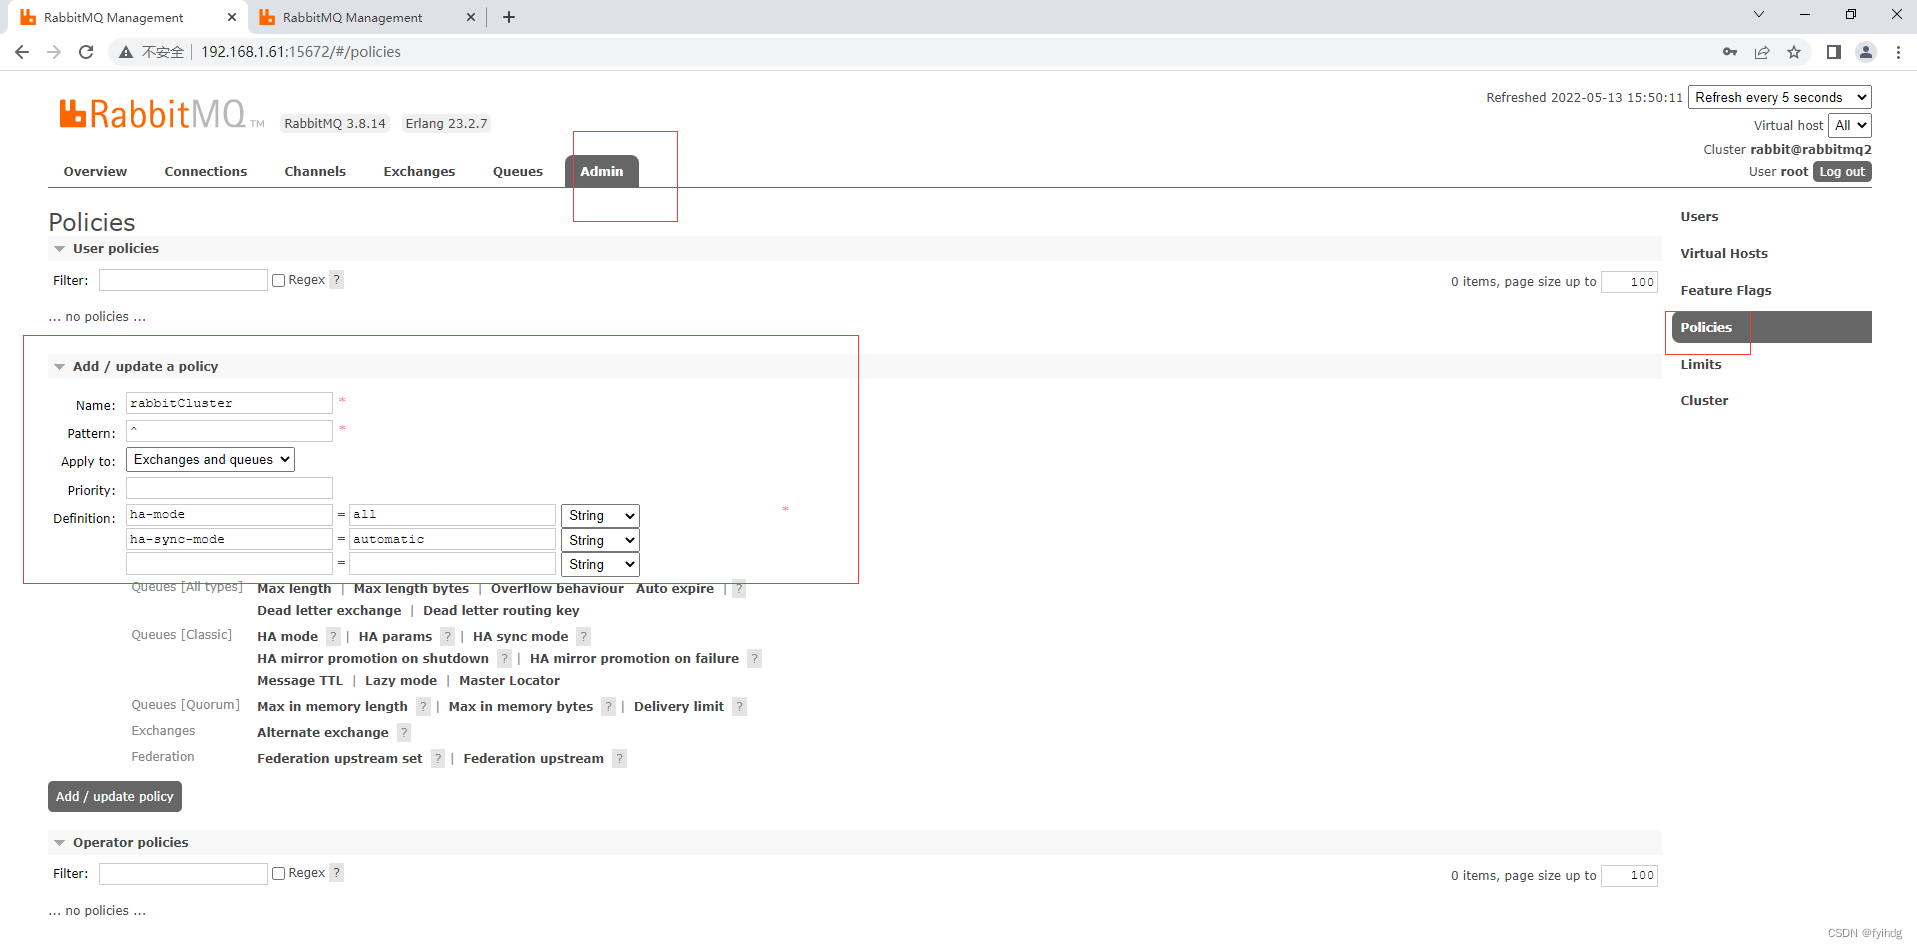Enable Regex checkbox in Operator policies filter
Image resolution: width=1917 pixels, height=949 pixels.
click(x=279, y=874)
